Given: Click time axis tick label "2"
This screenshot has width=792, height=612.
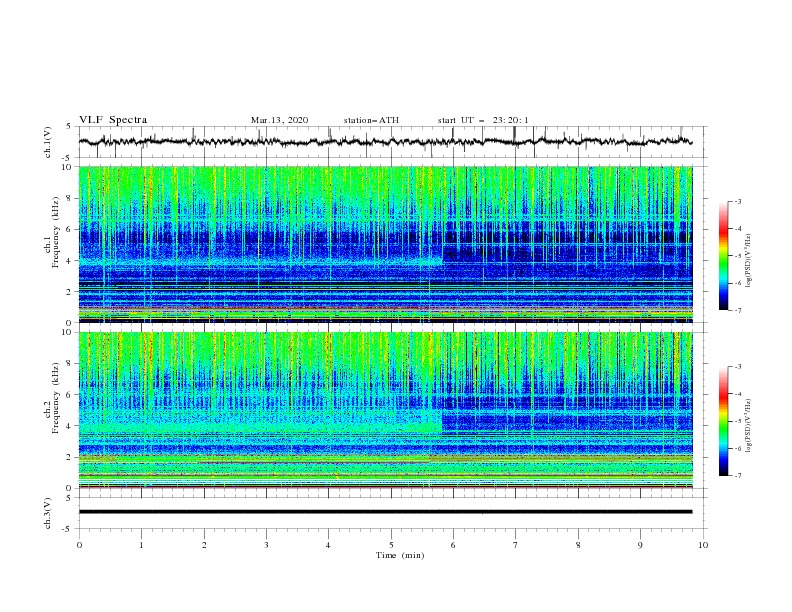Looking at the screenshot, I should tap(204, 545).
